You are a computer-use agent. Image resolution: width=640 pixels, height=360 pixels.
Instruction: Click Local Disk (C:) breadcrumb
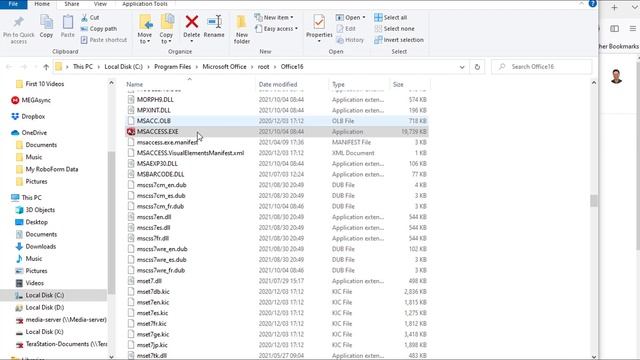[x=123, y=67]
